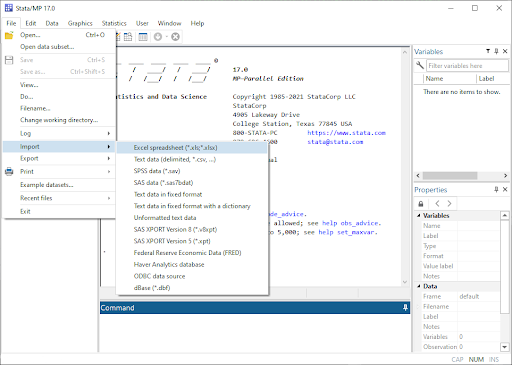This screenshot has width=512, height=365.
Task: Pin the Variables panel with pushpin icon
Action: (496, 51)
